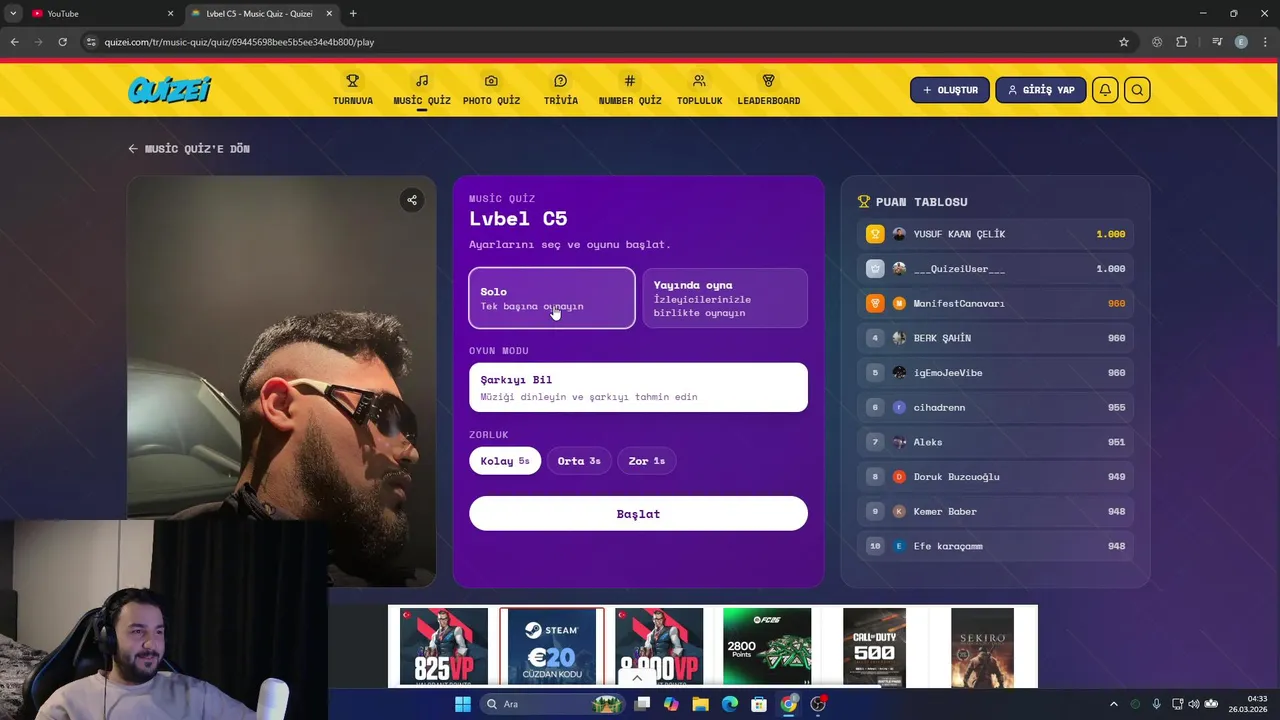The width and height of the screenshot is (1280, 720).
Task: Open Efe karaçamm leaderboard row
Action: click(995, 546)
